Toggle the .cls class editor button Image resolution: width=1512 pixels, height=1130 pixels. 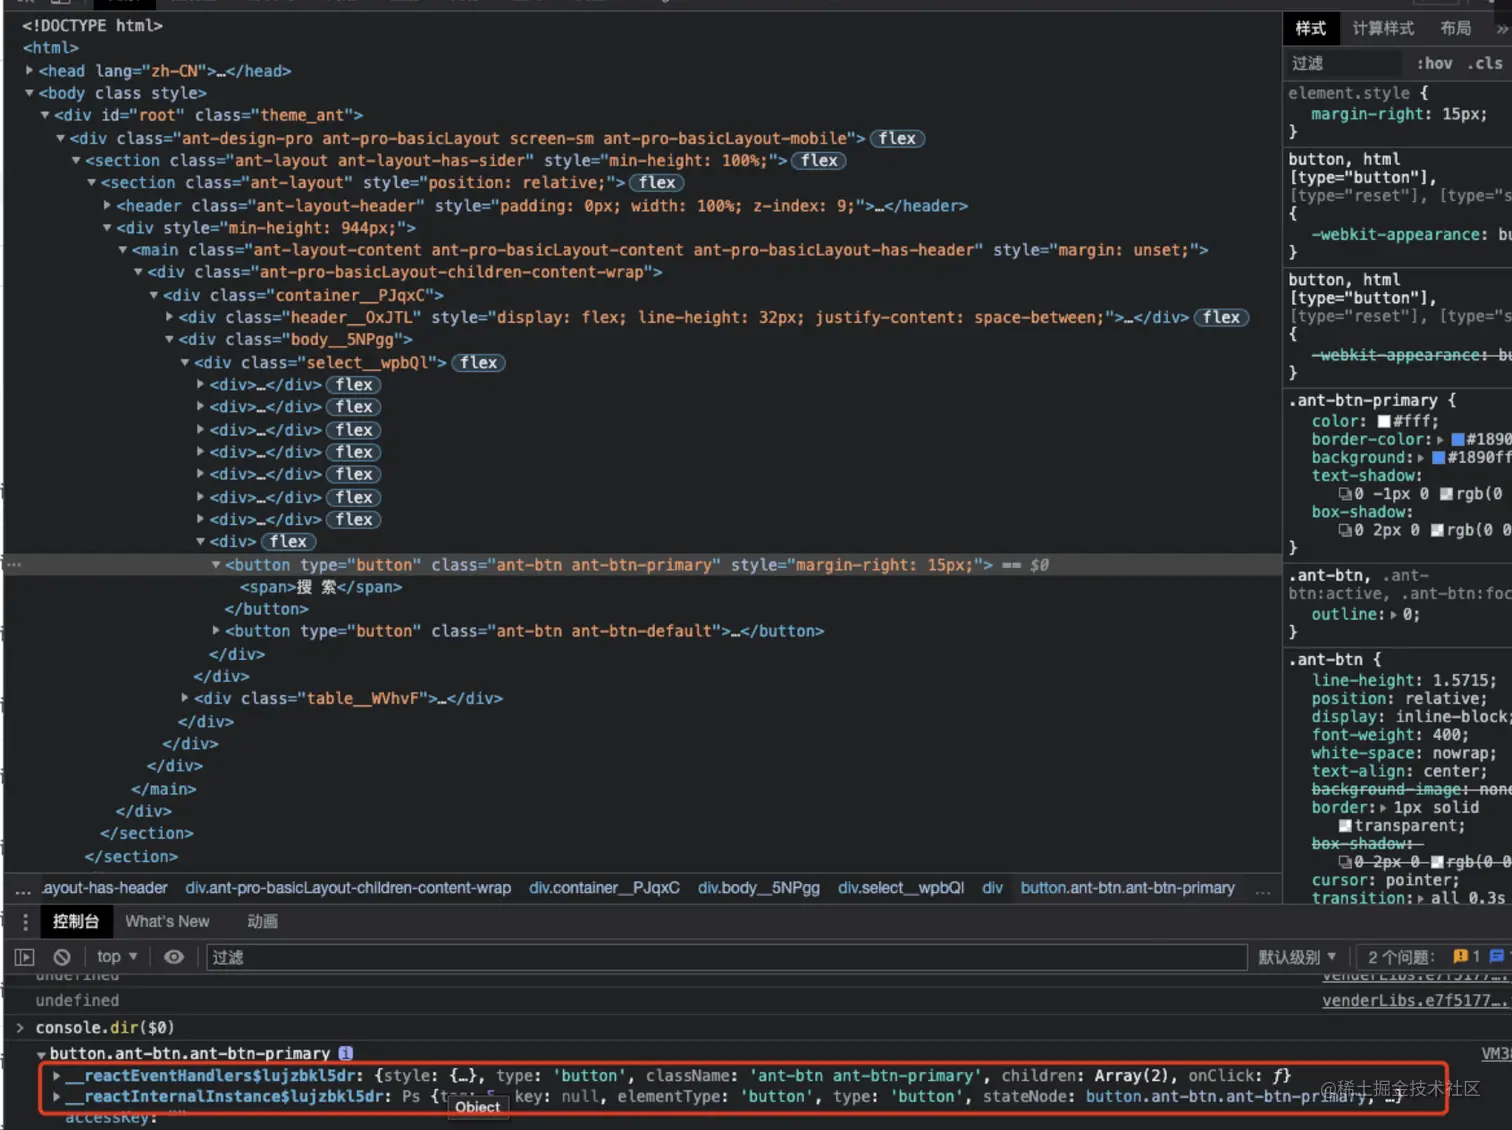coord(1485,63)
